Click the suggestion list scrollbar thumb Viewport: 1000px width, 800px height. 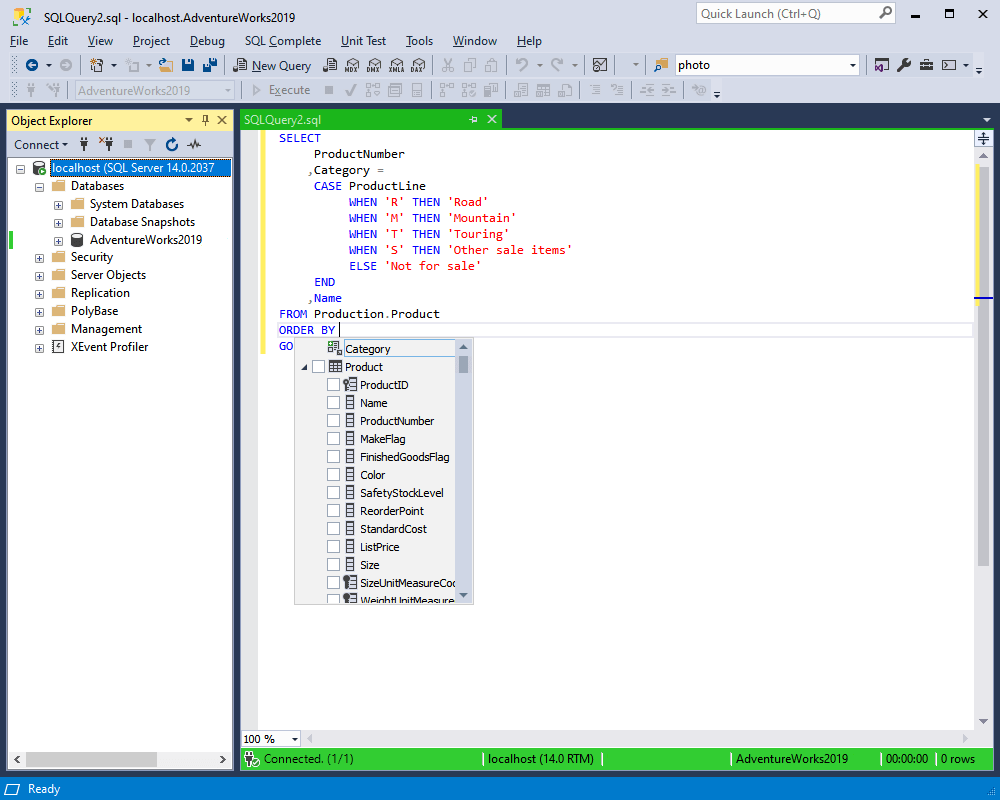(x=464, y=364)
